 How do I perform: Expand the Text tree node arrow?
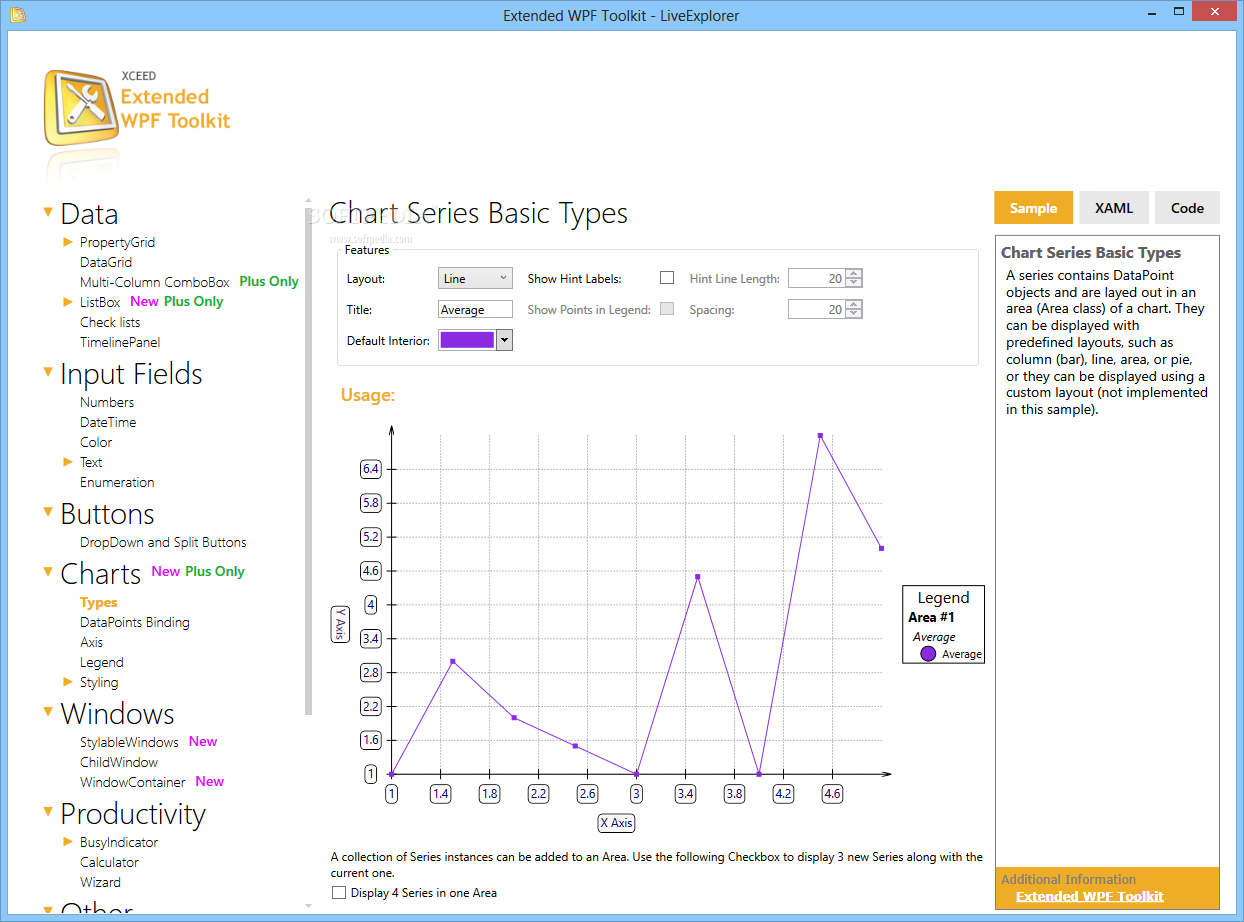click(68, 462)
